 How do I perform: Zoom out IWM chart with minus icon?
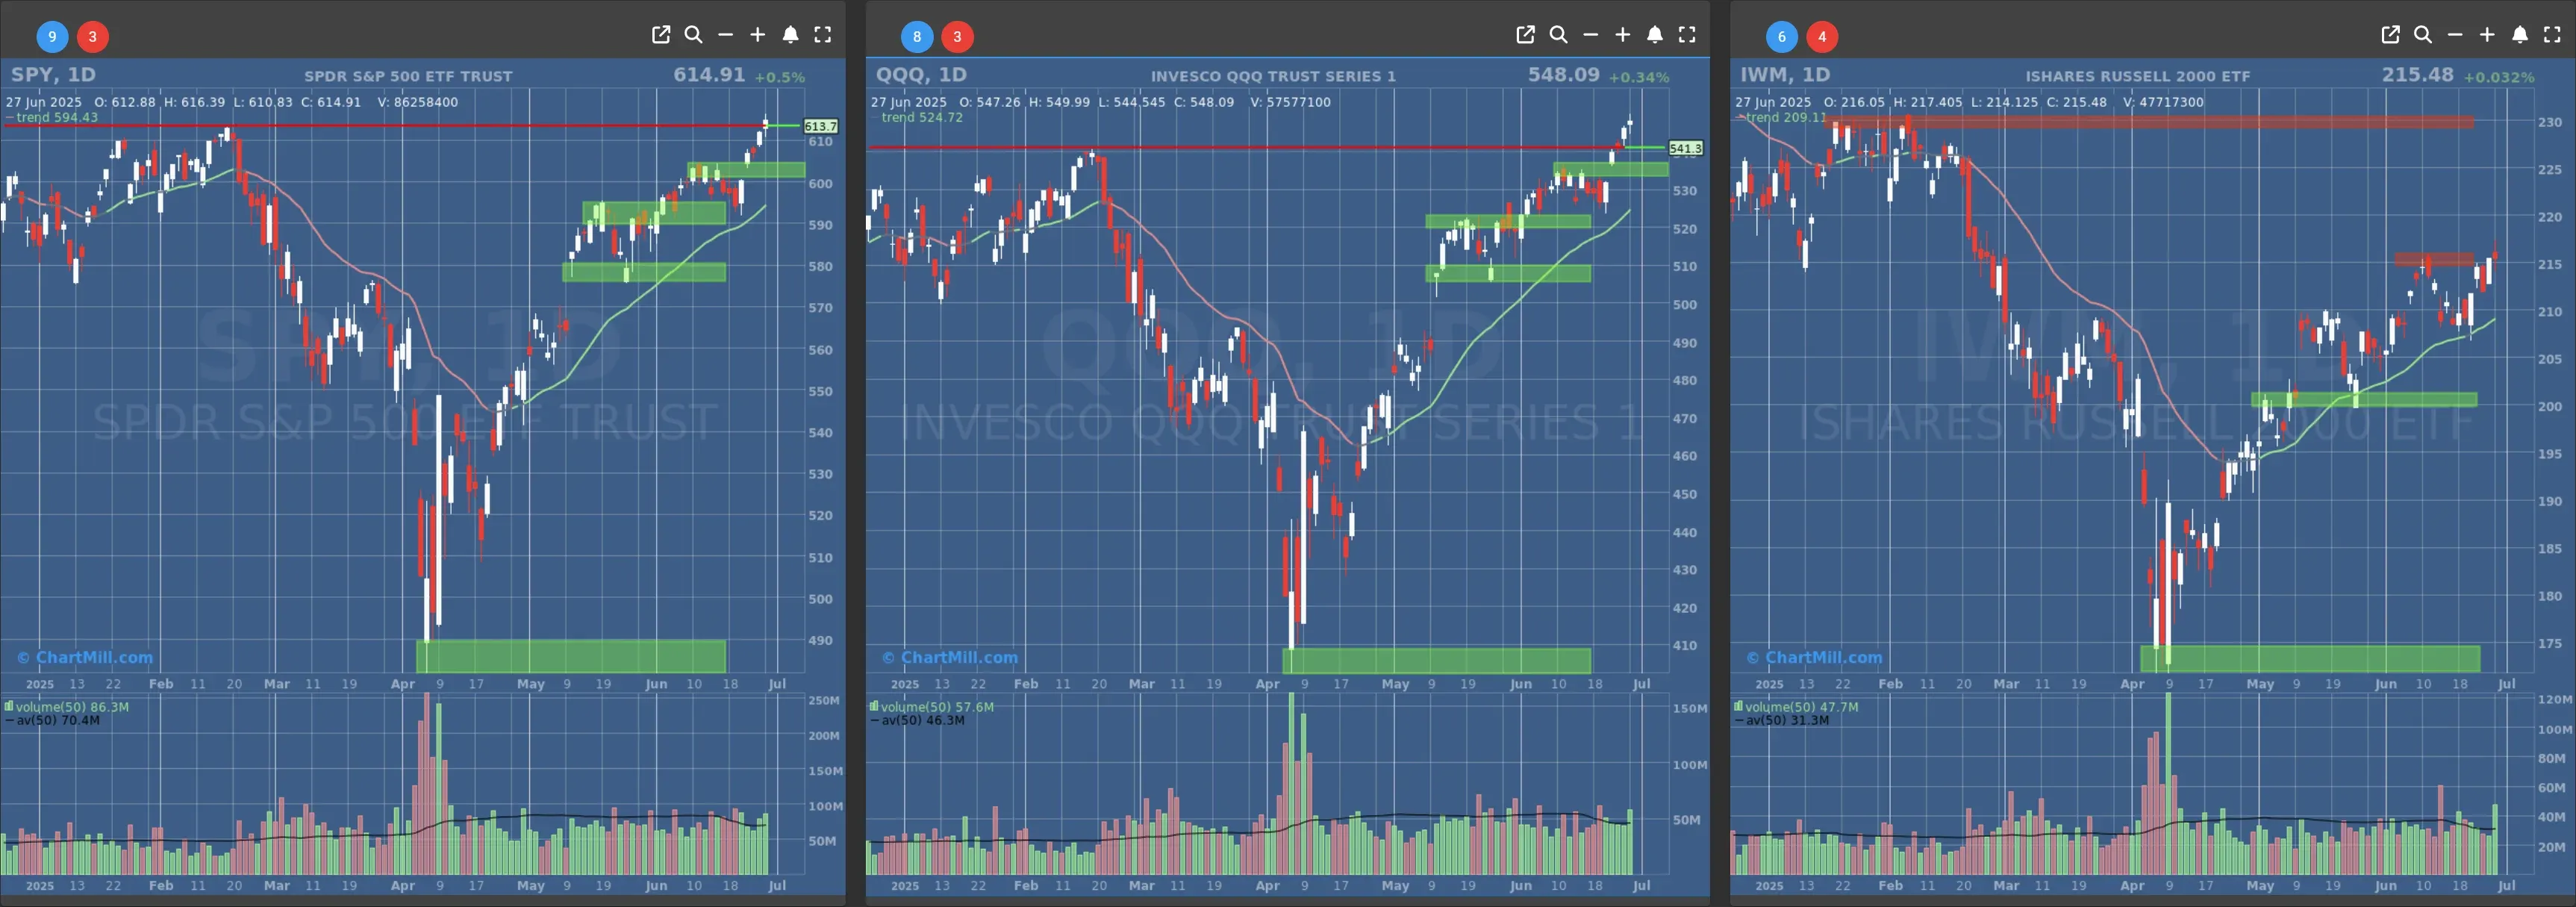[2455, 35]
